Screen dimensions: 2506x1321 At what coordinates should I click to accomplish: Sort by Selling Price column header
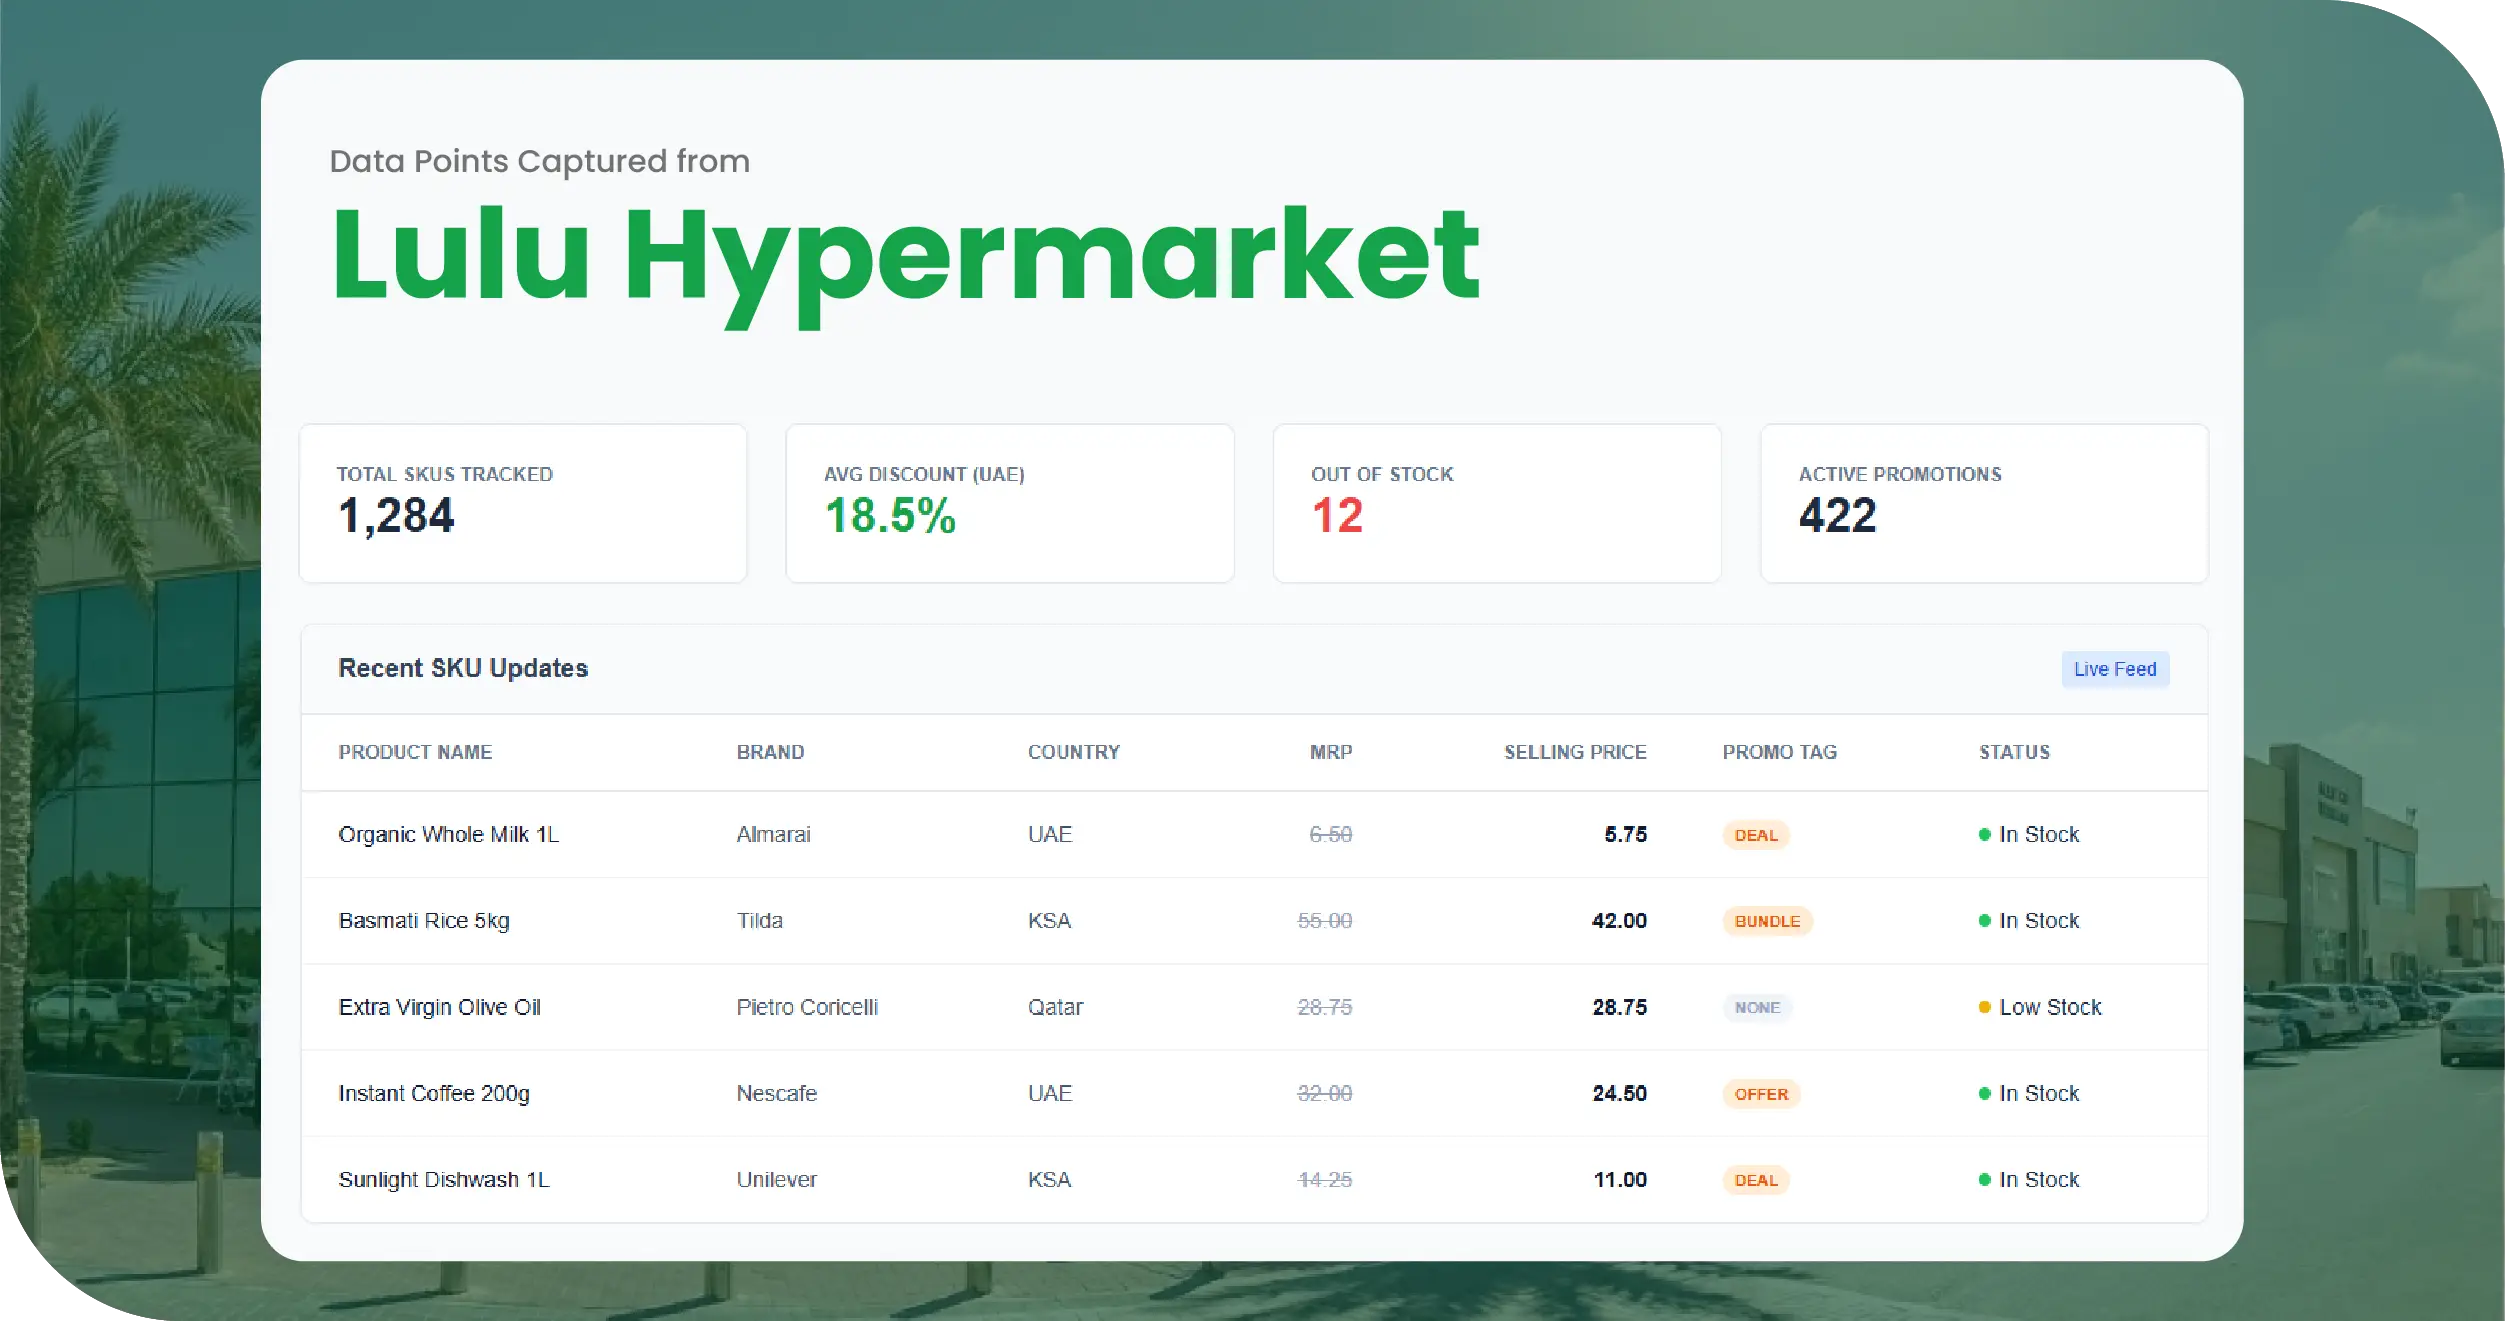(1574, 752)
